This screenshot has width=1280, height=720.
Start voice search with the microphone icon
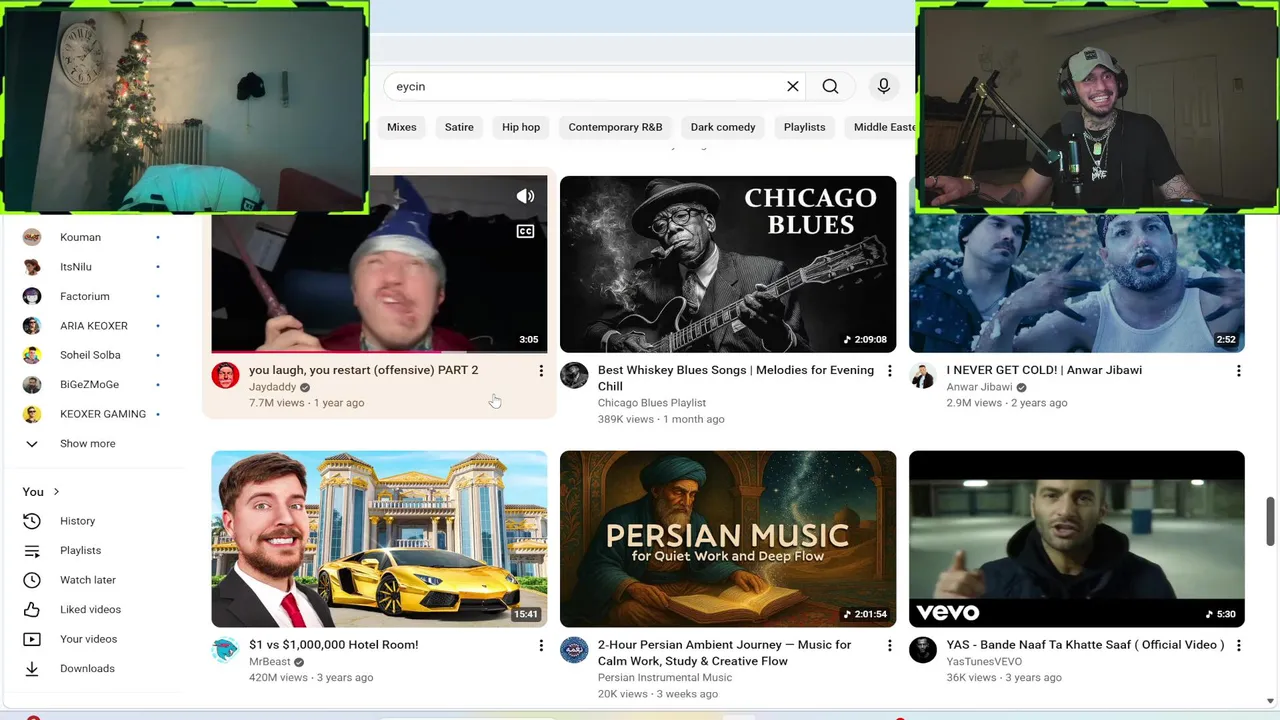(x=884, y=86)
